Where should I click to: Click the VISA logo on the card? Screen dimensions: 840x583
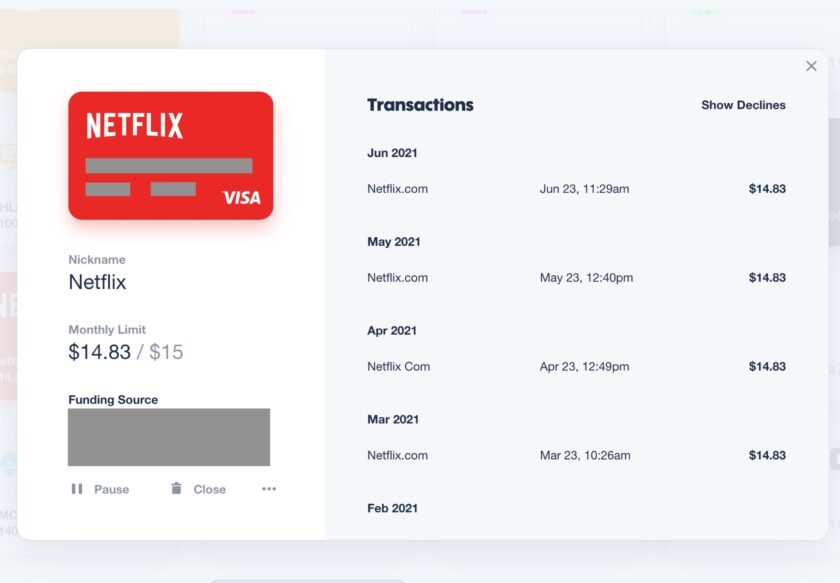click(242, 198)
